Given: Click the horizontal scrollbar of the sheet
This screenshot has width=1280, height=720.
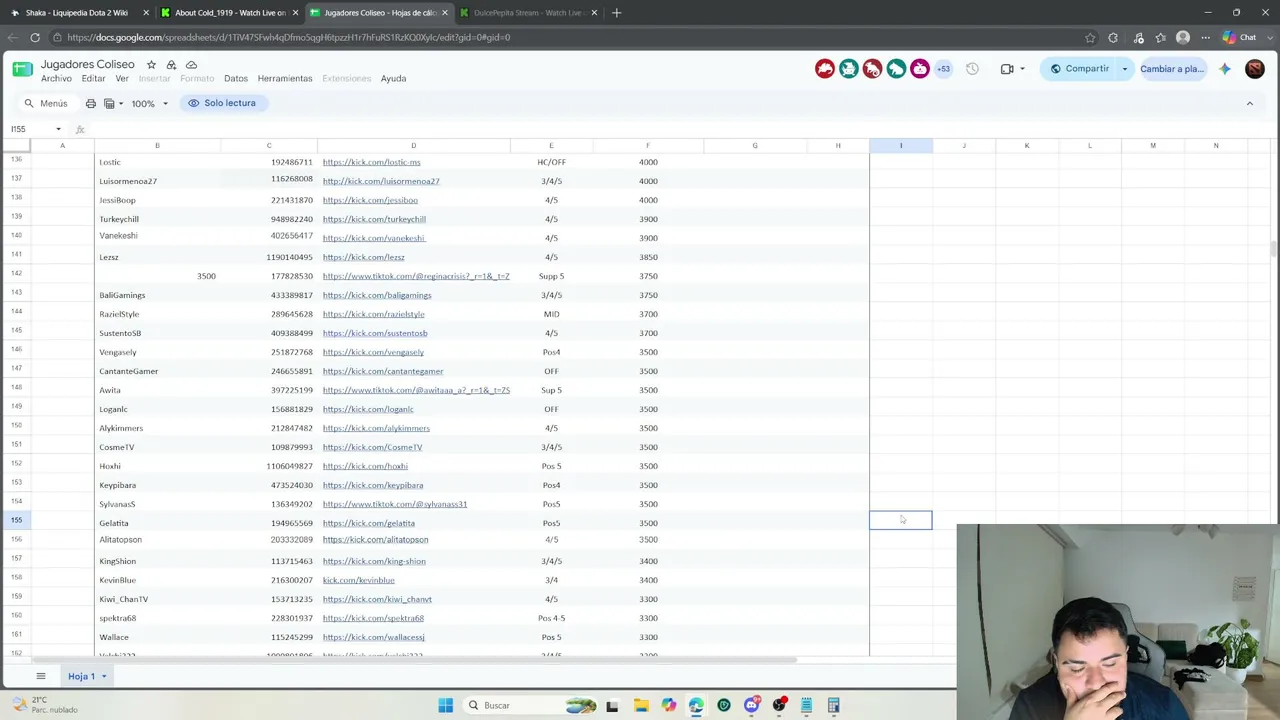Looking at the screenshot, I should coord(415,660).
